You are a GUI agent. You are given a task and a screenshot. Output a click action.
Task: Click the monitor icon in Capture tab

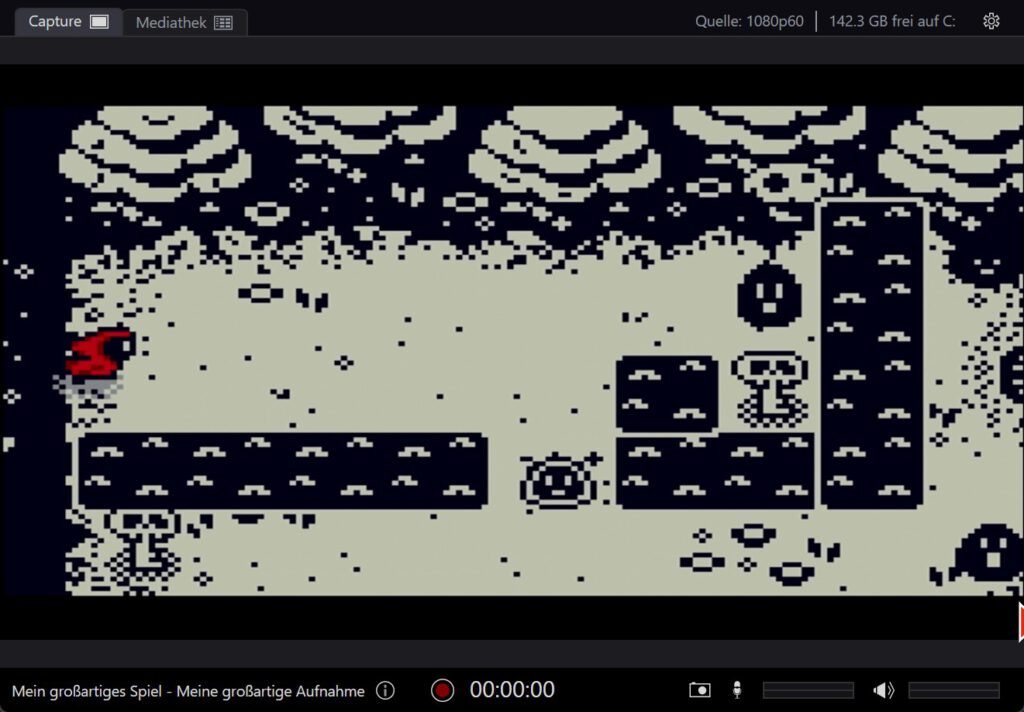(99, 21)
